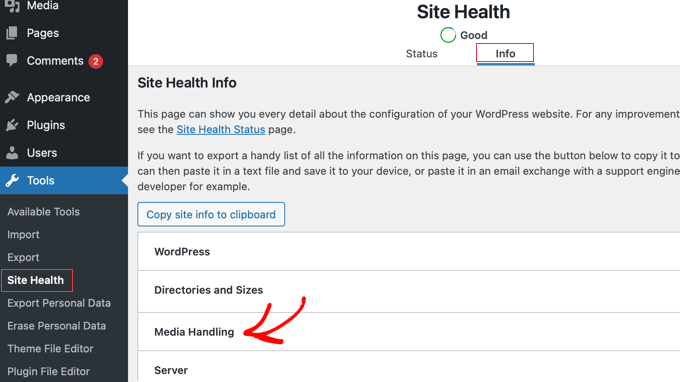Click the Comments speech bubble icon
Screen dimensions: 680x382
[12, 60]
